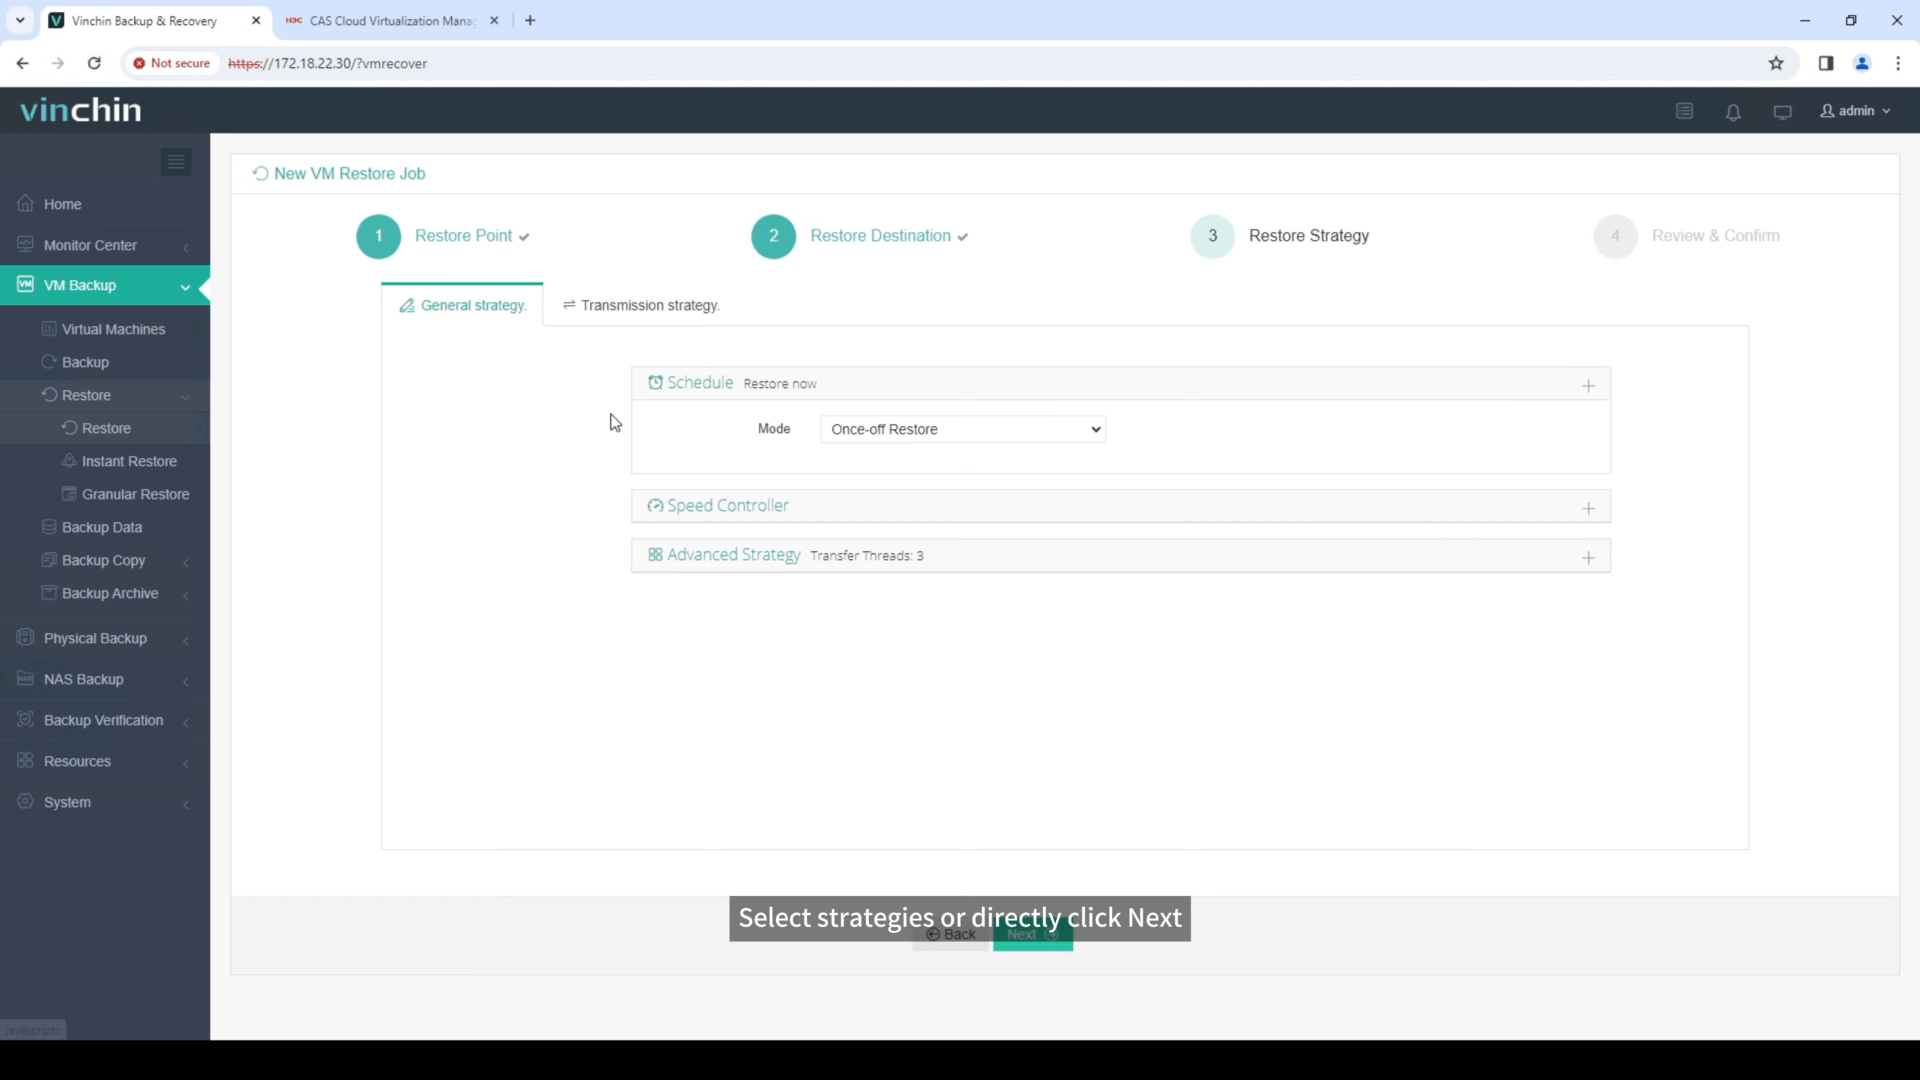Click the Back button
This screenshot has height=1080, width=1920.
click(x=951, y=934)
